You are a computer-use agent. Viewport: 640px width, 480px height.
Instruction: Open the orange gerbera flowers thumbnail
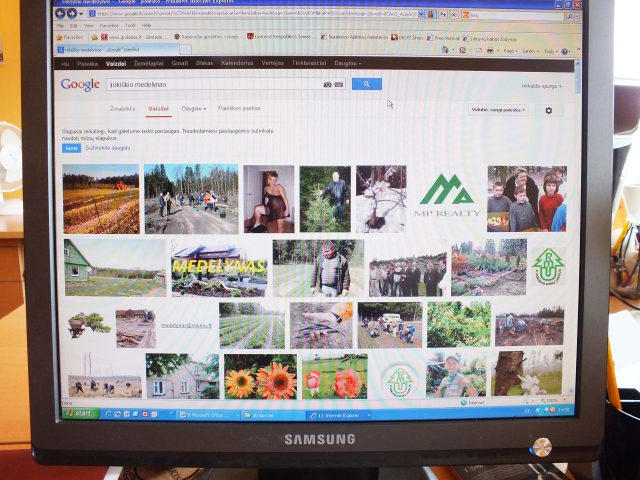click(x=260, y=376)
